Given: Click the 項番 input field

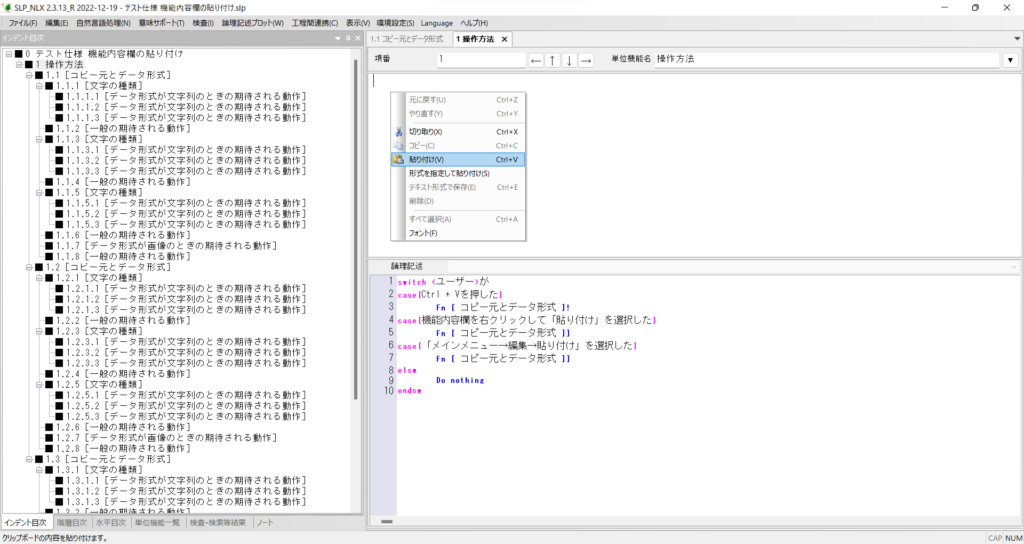Looking at the screenshot, I should (x=481, y=59).
